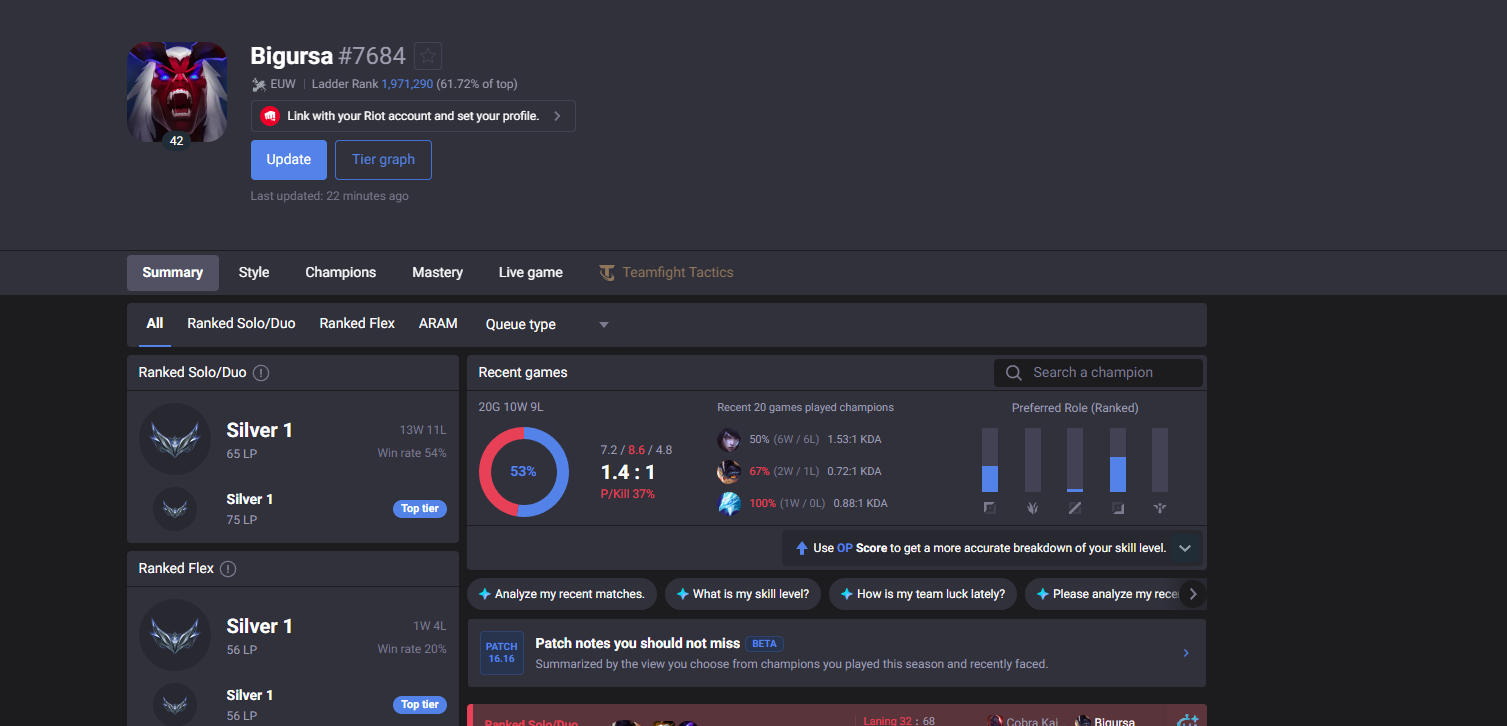Click the large Silver 1 emblem under Ranked Flex

click(175, 635)
